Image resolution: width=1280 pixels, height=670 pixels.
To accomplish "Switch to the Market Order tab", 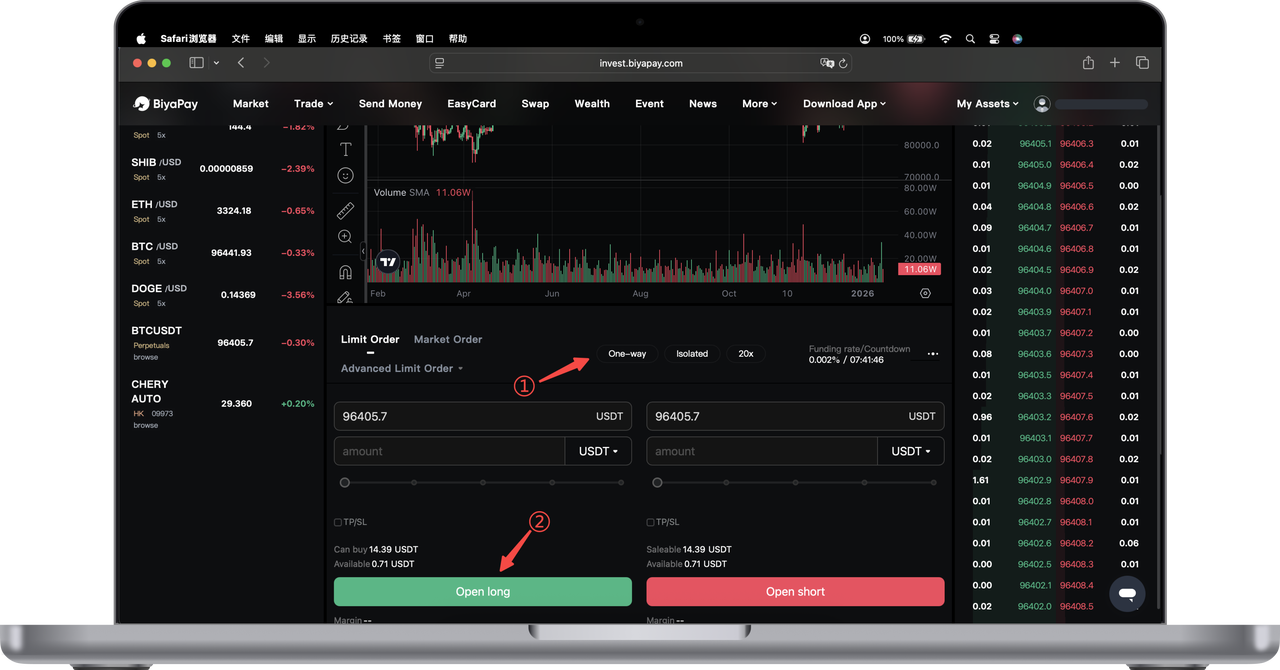I will tap(448, 340).
